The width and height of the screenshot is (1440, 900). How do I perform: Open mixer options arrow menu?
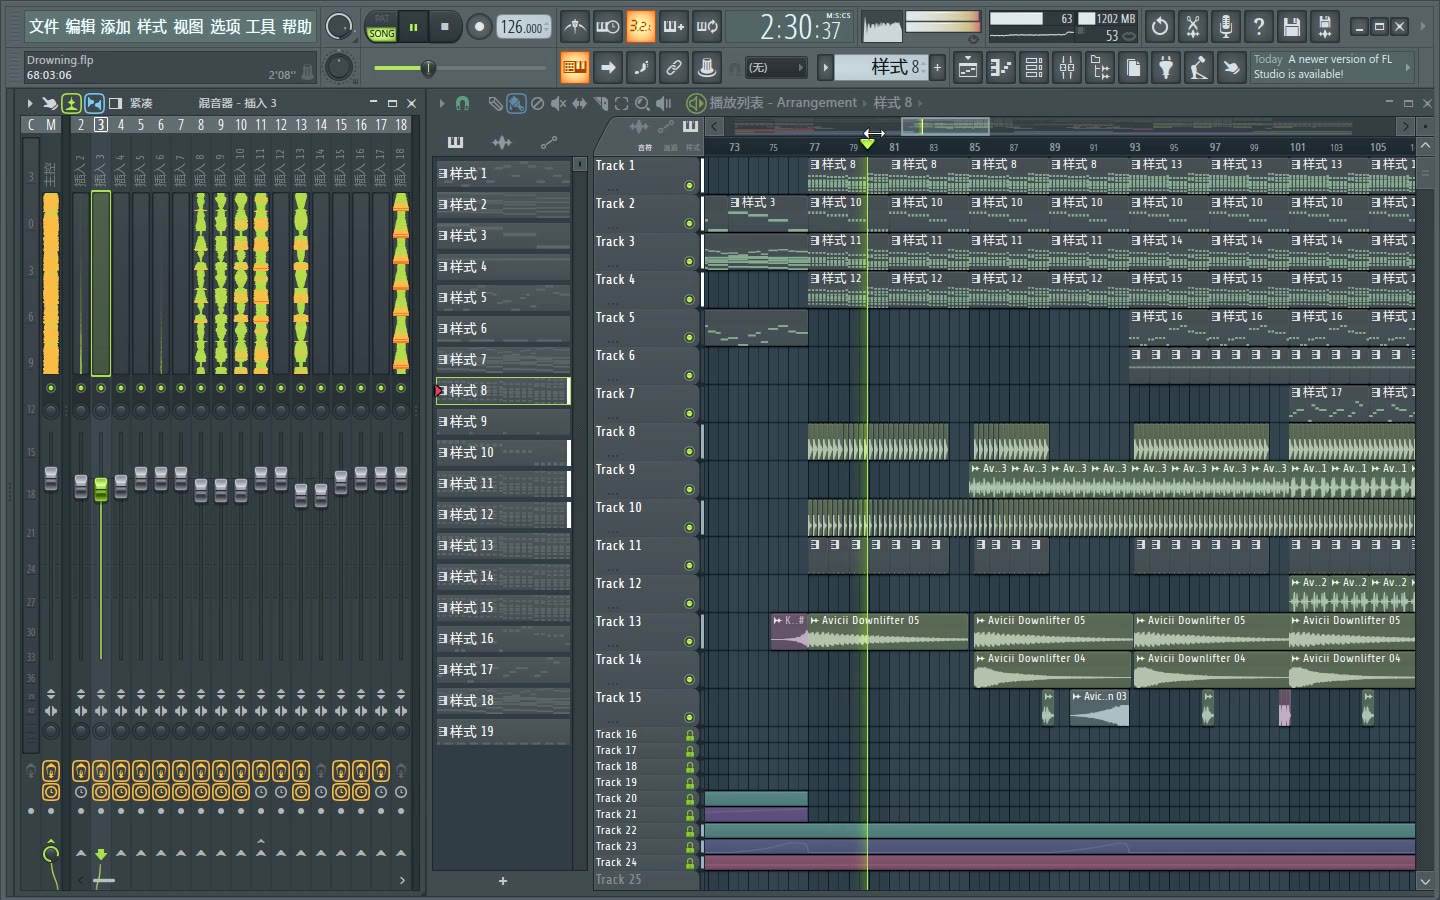coord(30,103)
